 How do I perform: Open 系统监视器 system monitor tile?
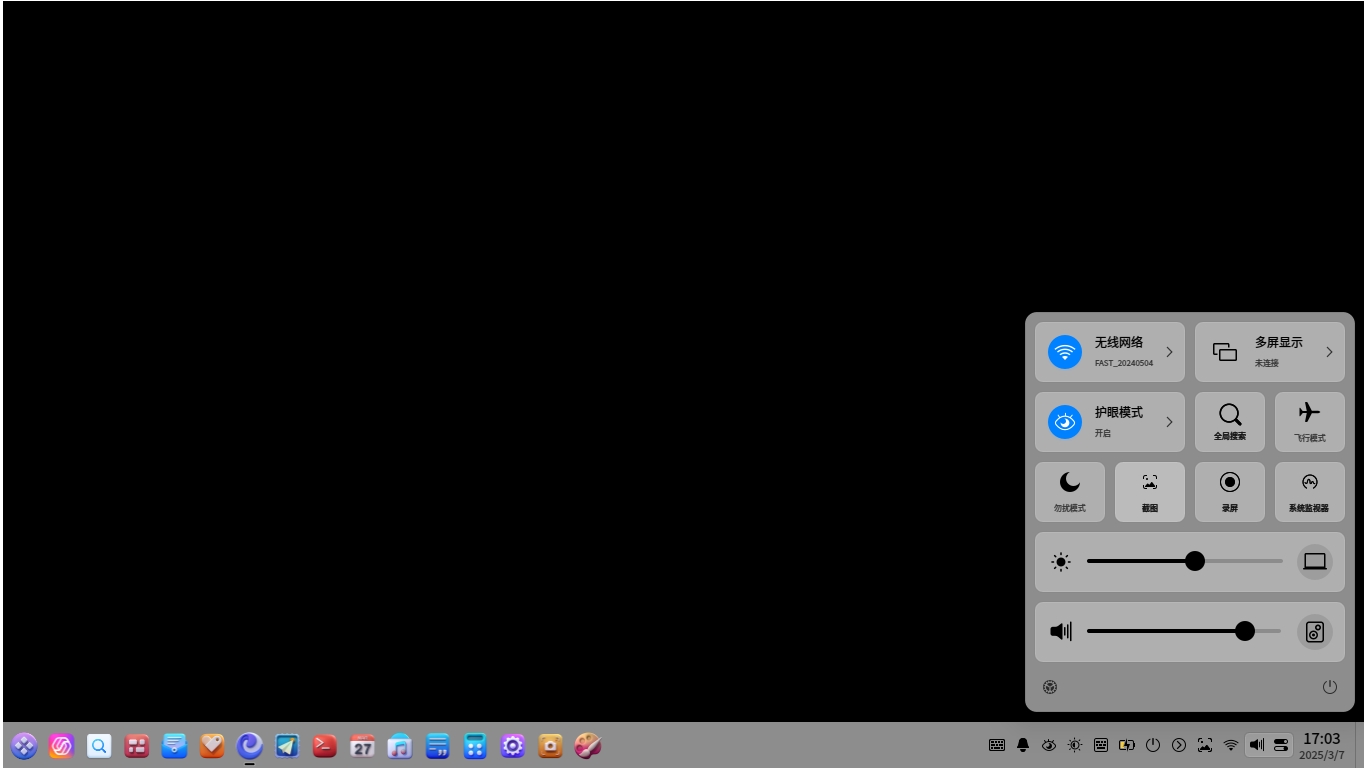tap(1310, 492)
